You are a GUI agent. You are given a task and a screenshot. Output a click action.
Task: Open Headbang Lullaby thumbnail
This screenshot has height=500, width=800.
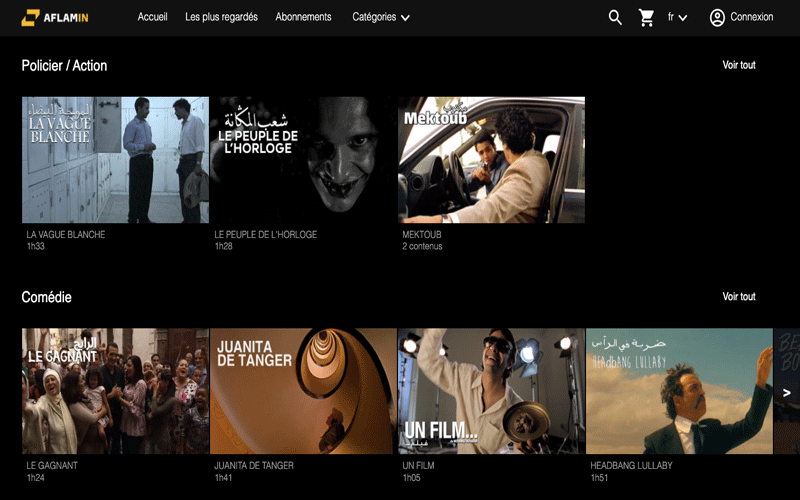(x=678, y=391)
